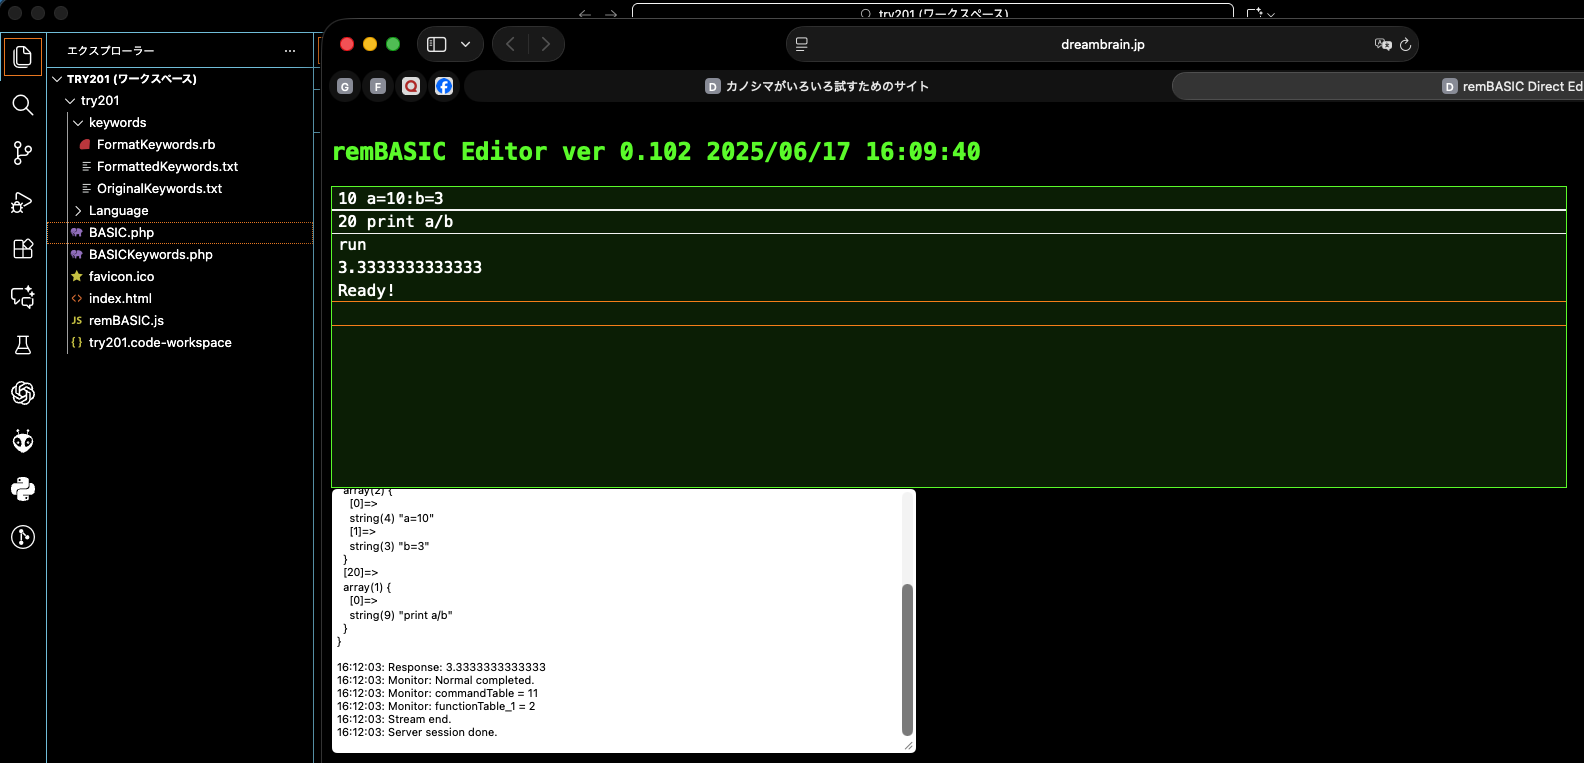Viewport: 1584px width, 763px height.
Task: Select the カノシマがいろいろ試すためのサイト tab
Action: click(817, 86)
